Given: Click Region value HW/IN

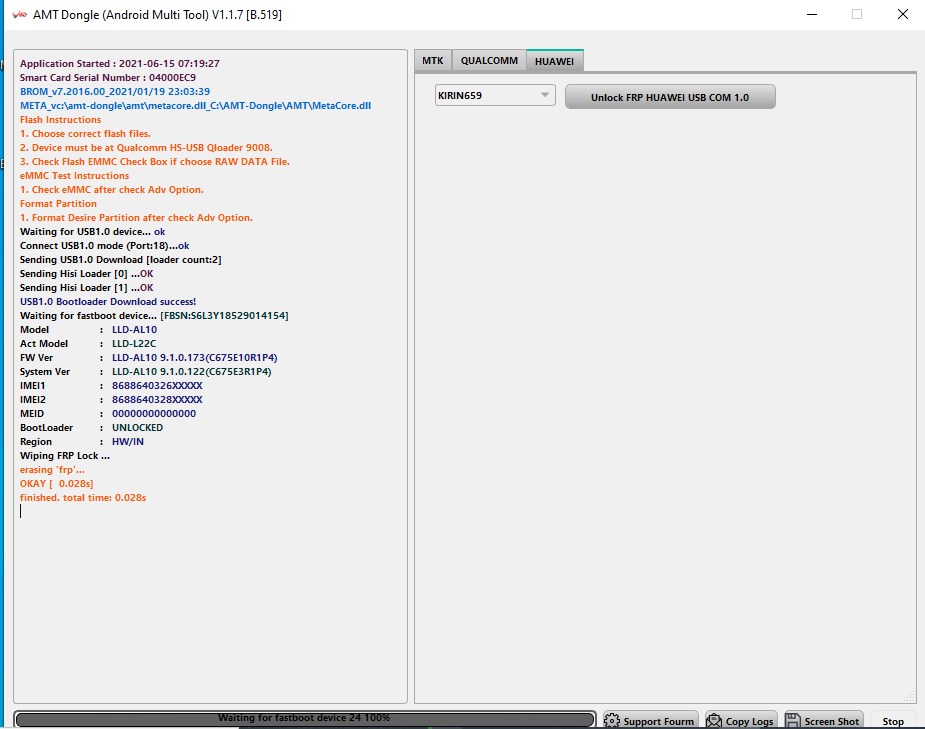Looking at the screenshot, I should pyautogui.click(x=128, y=442).
